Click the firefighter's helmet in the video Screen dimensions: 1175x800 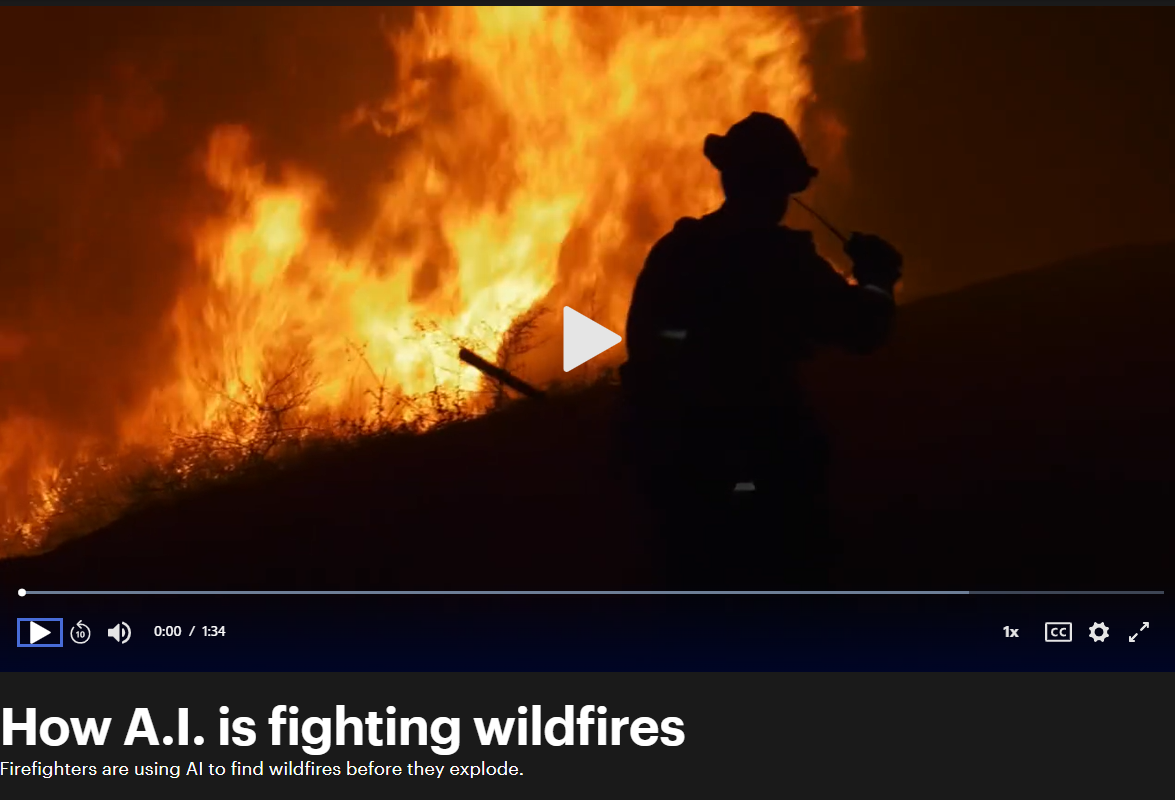(x=758, y=148)
